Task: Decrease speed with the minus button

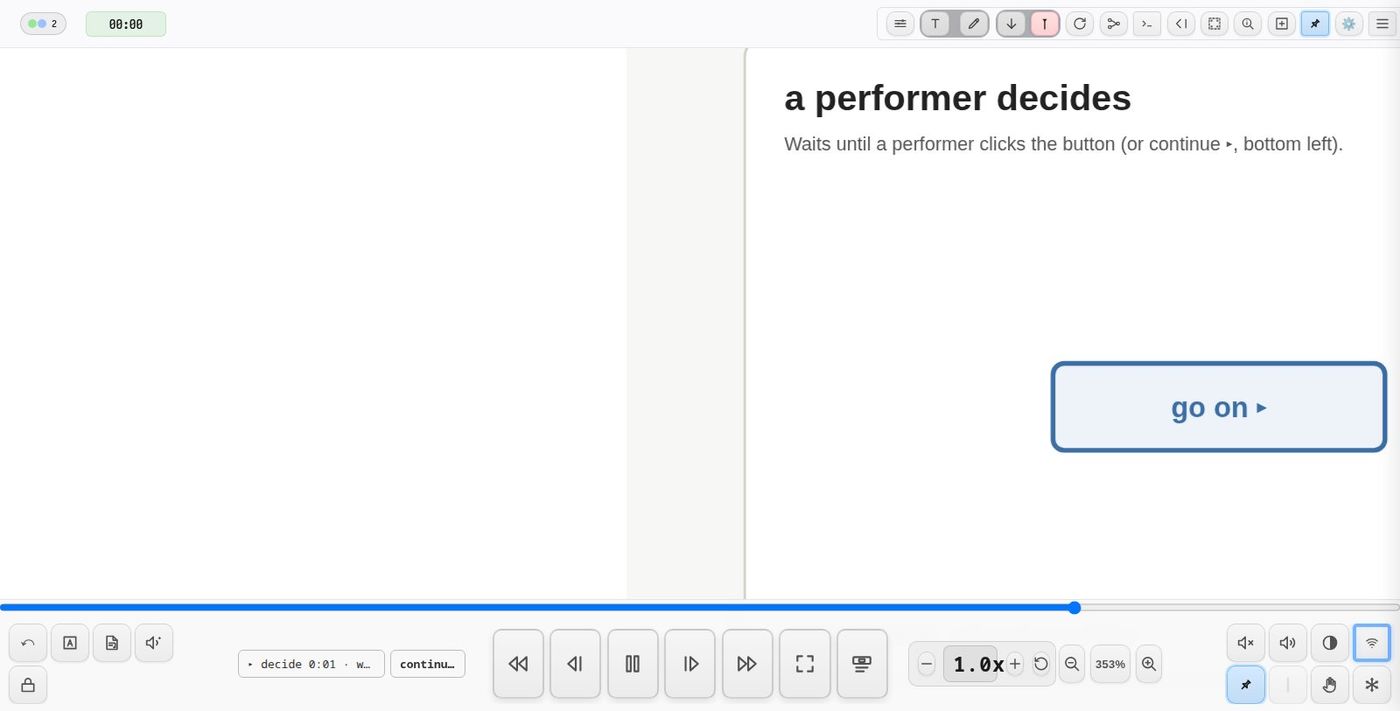Action: tap(927, 664)
